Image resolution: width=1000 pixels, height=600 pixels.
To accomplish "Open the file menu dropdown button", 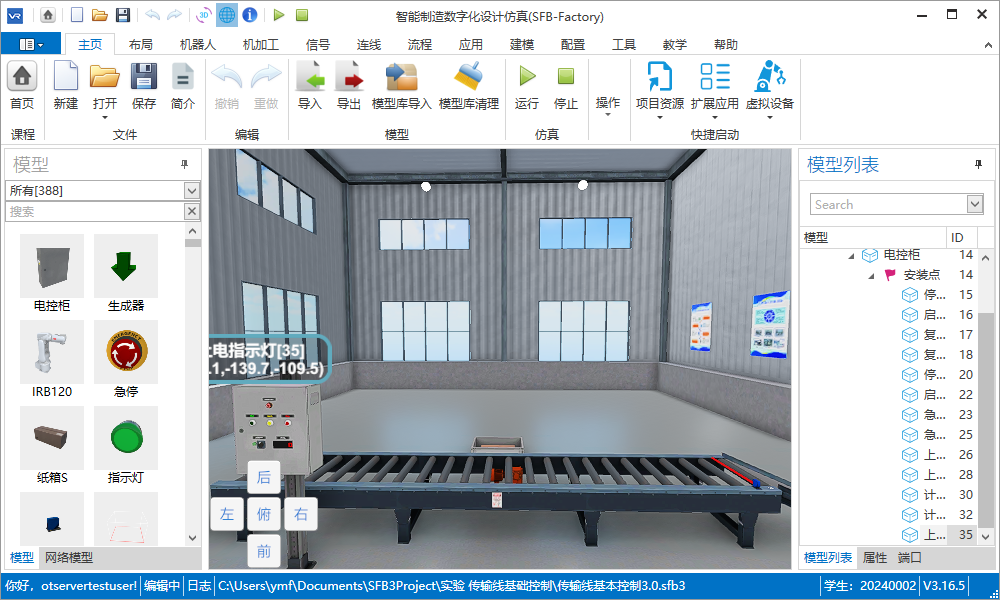I will point(31,45).
